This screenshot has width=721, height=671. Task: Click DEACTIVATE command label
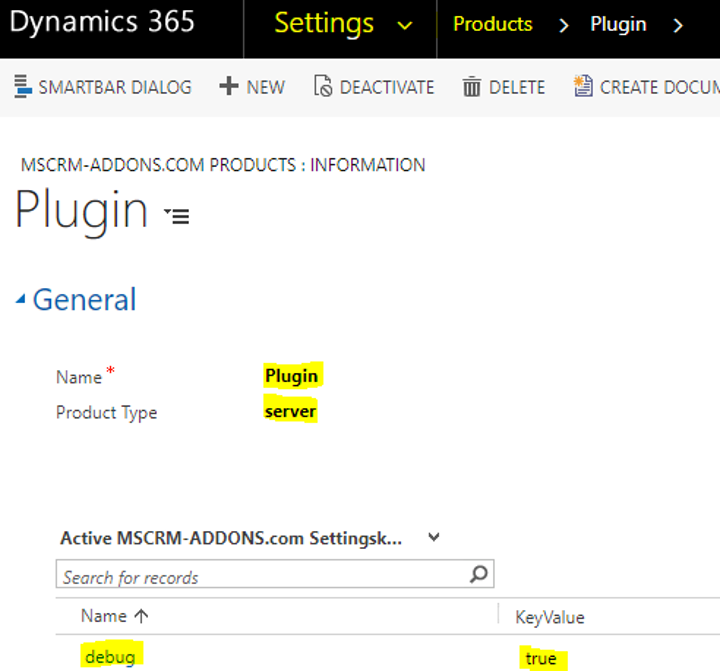pyautogui.click(x=387, y=87)
